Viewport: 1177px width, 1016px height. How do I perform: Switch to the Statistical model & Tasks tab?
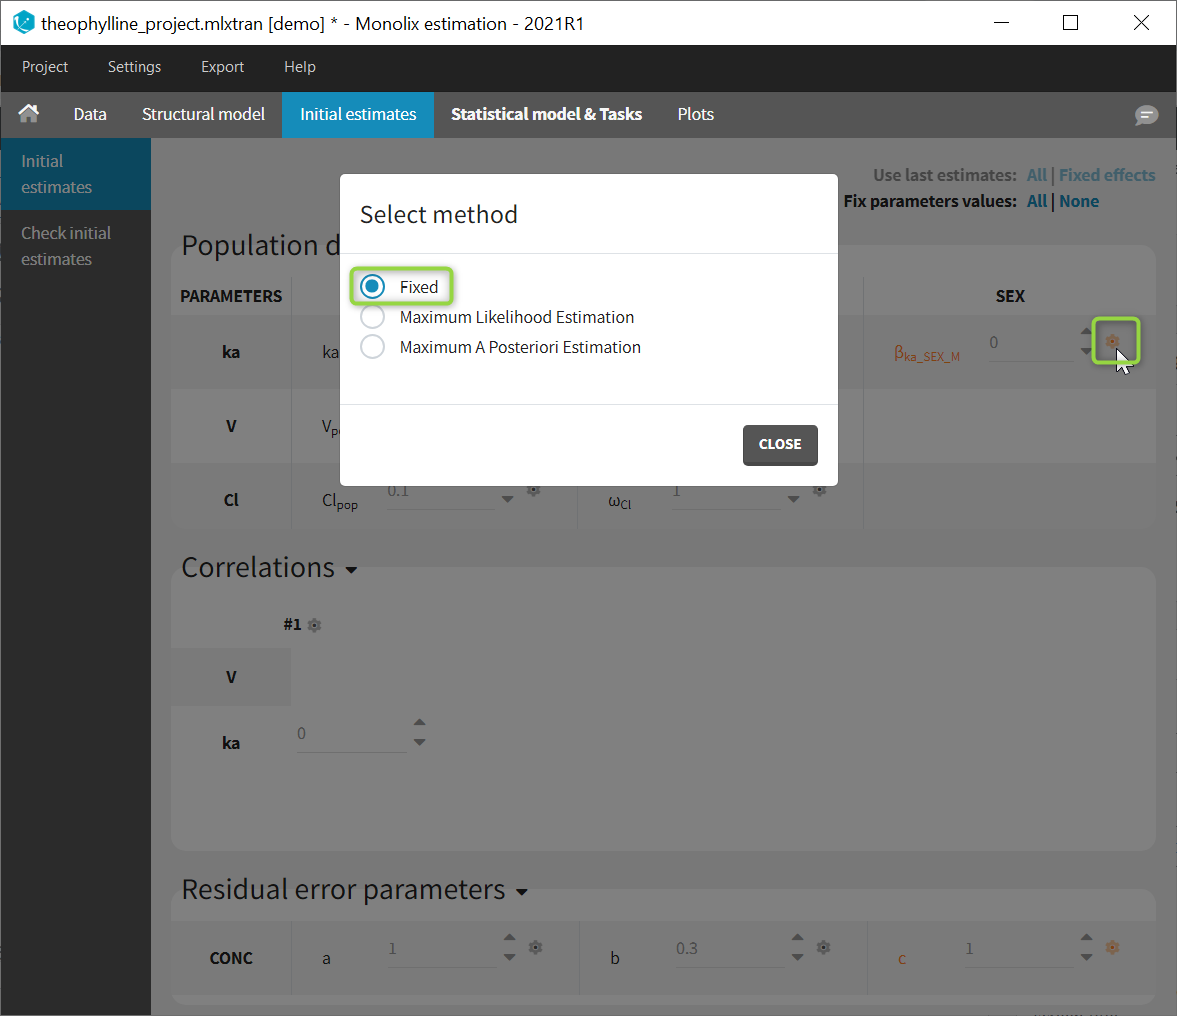[546, 114]
